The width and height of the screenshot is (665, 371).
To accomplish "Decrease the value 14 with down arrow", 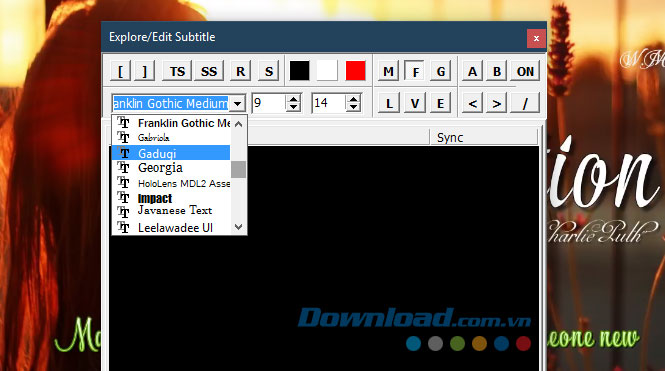I will (353, 108).
